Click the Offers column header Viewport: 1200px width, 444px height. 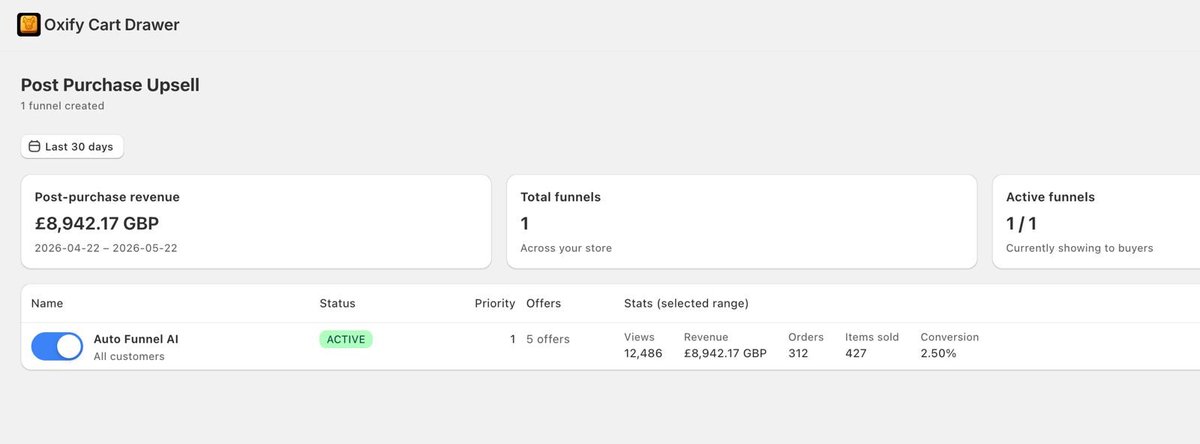coord(544,303)
